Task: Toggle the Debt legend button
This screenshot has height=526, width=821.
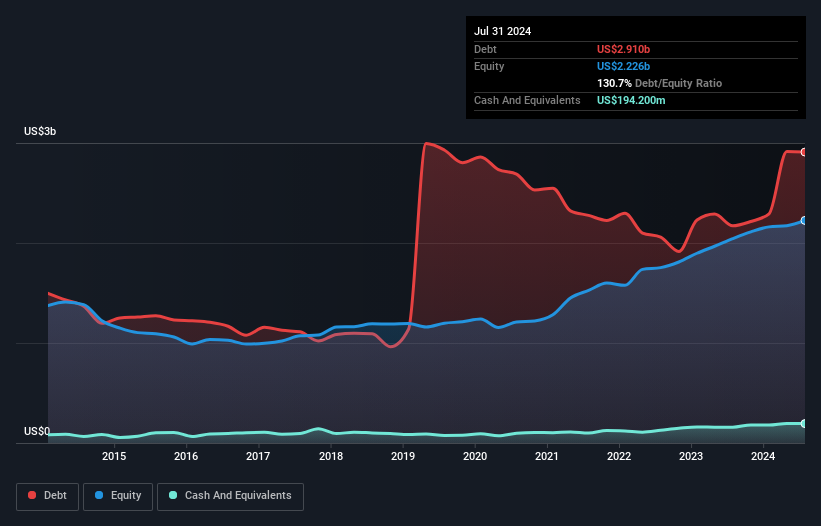Action: [48, 496]
